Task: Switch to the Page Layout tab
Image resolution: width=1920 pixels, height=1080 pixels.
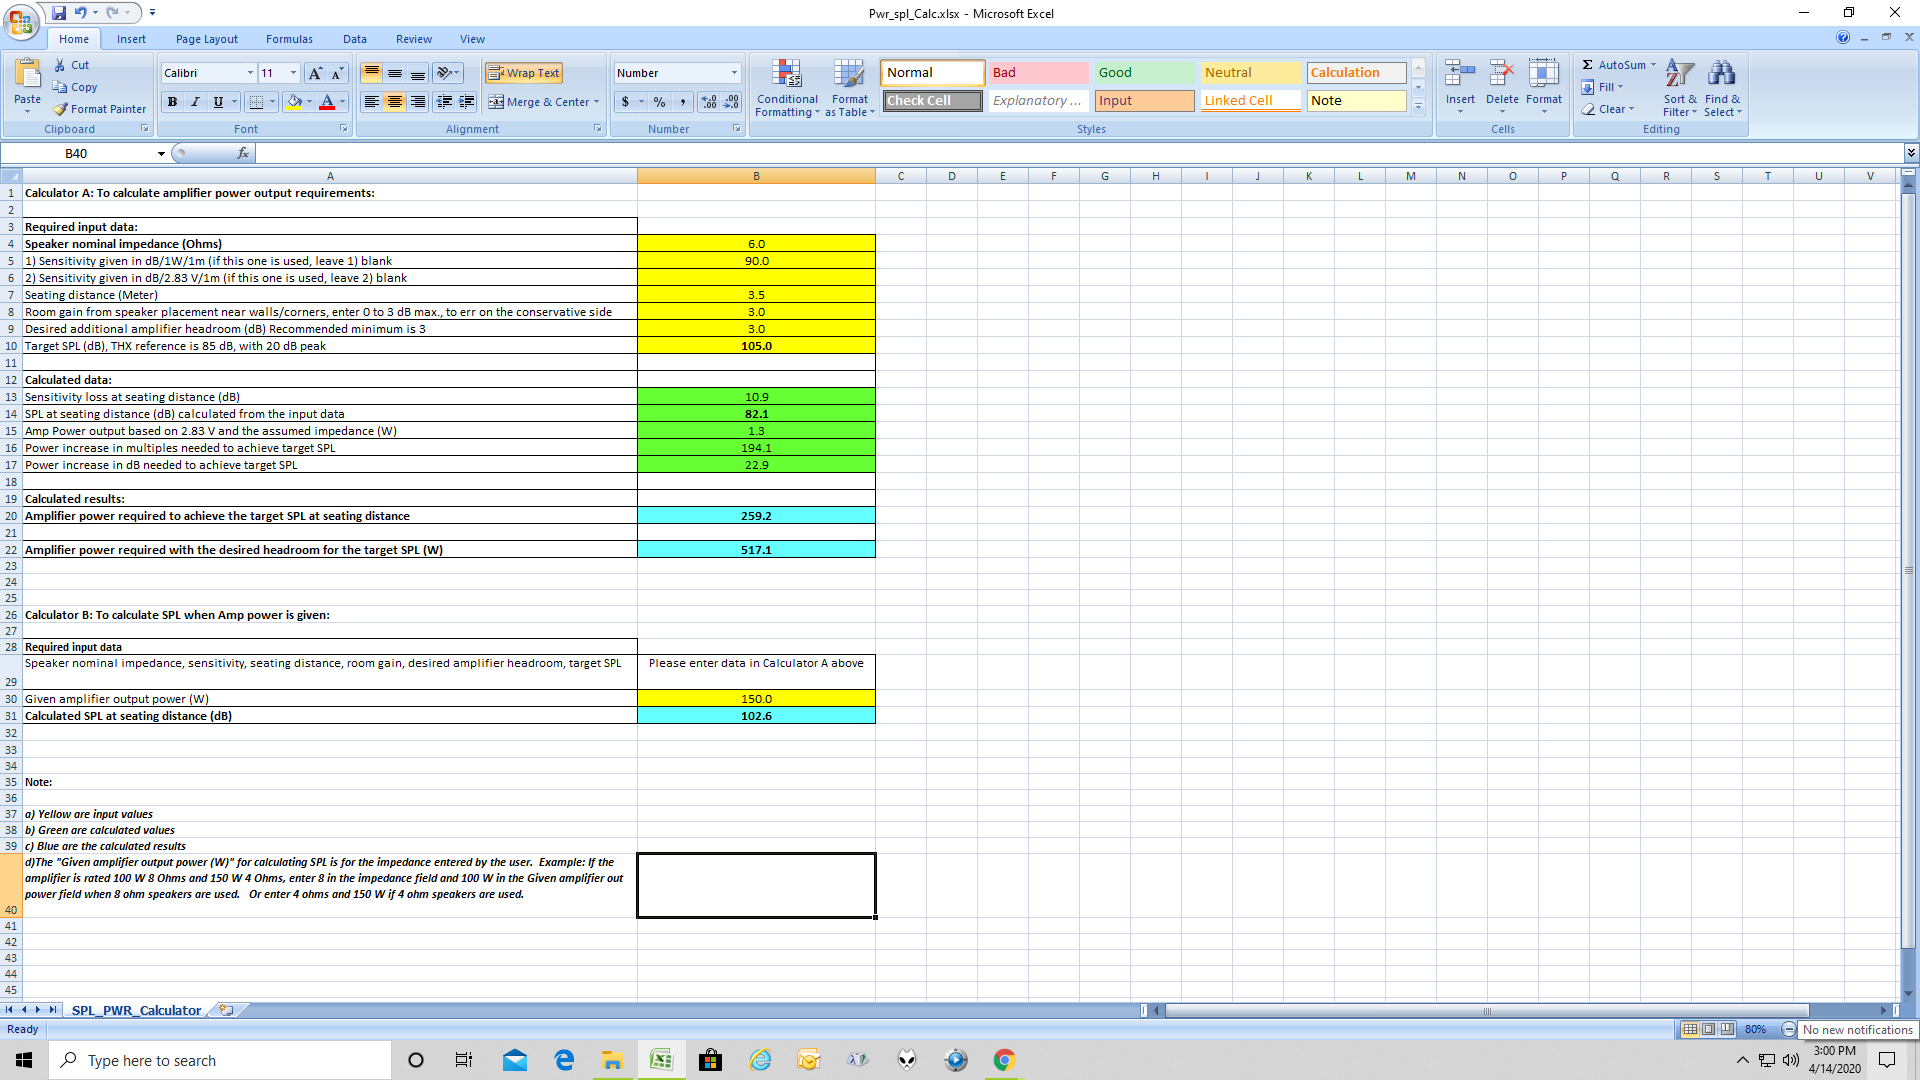Action: [207, 39]
